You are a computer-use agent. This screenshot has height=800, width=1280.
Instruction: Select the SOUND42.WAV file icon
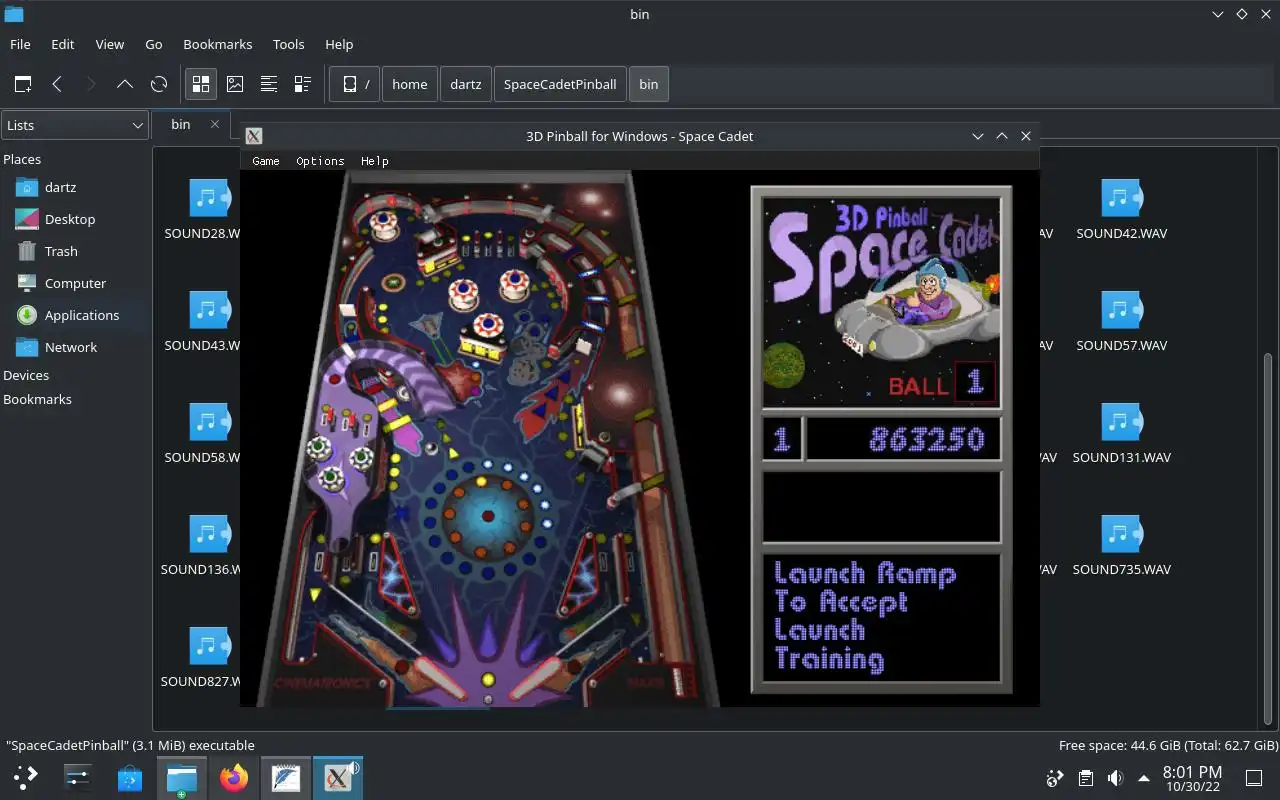(1121, 198)
